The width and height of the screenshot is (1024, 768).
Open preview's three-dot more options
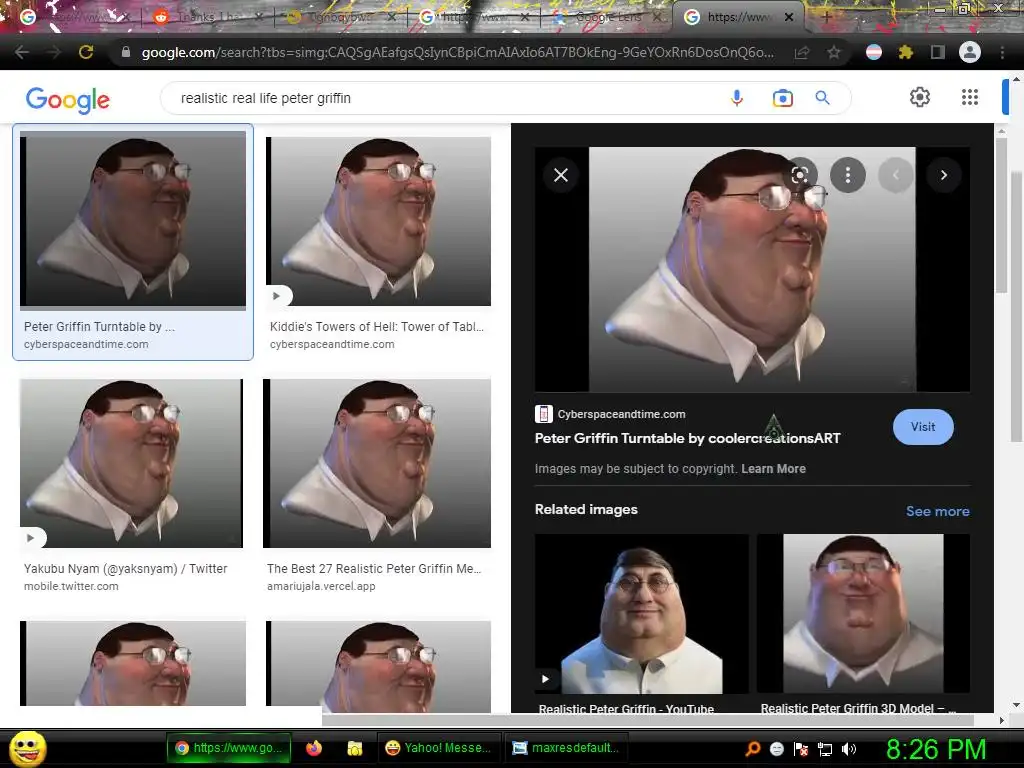point(848,175)
